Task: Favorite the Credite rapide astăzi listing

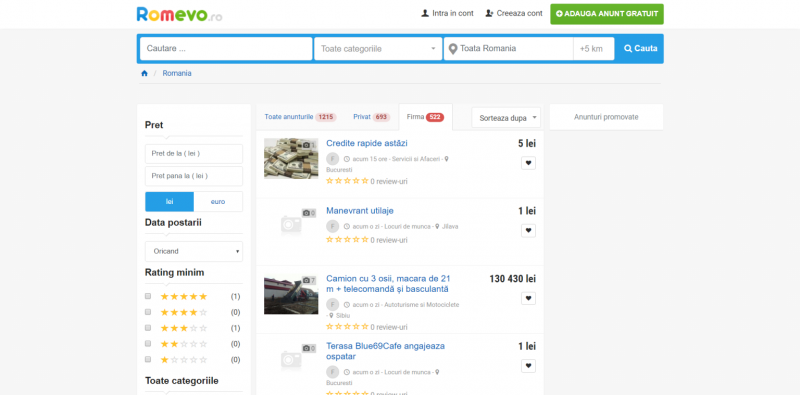Action: pyautogui.click(x=528, y=163)
